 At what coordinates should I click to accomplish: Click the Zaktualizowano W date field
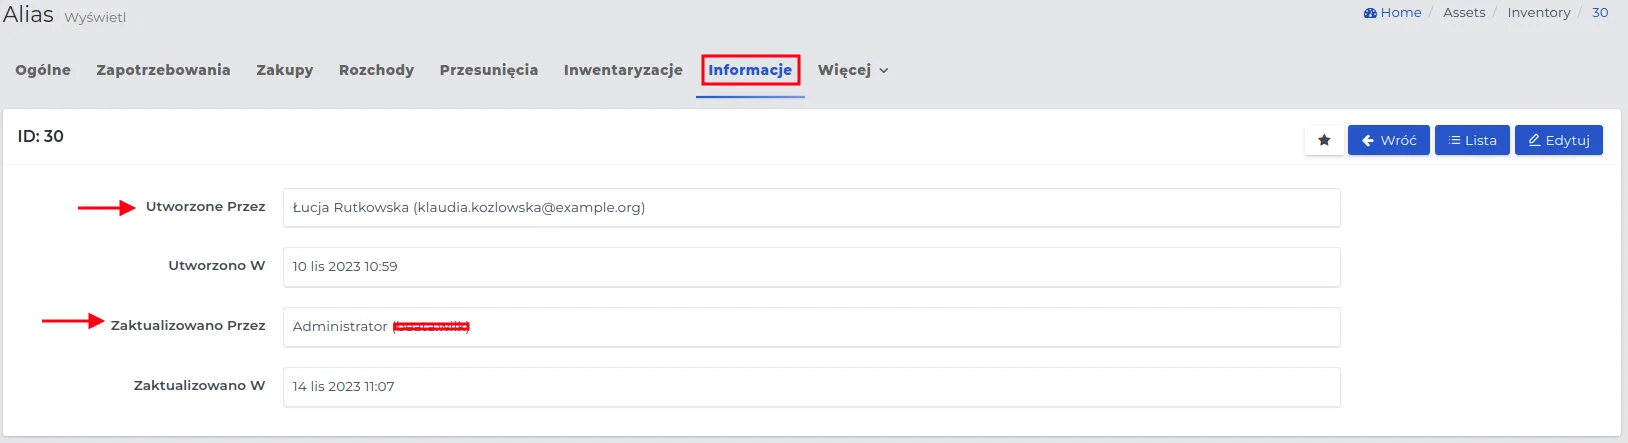(811, 387)
